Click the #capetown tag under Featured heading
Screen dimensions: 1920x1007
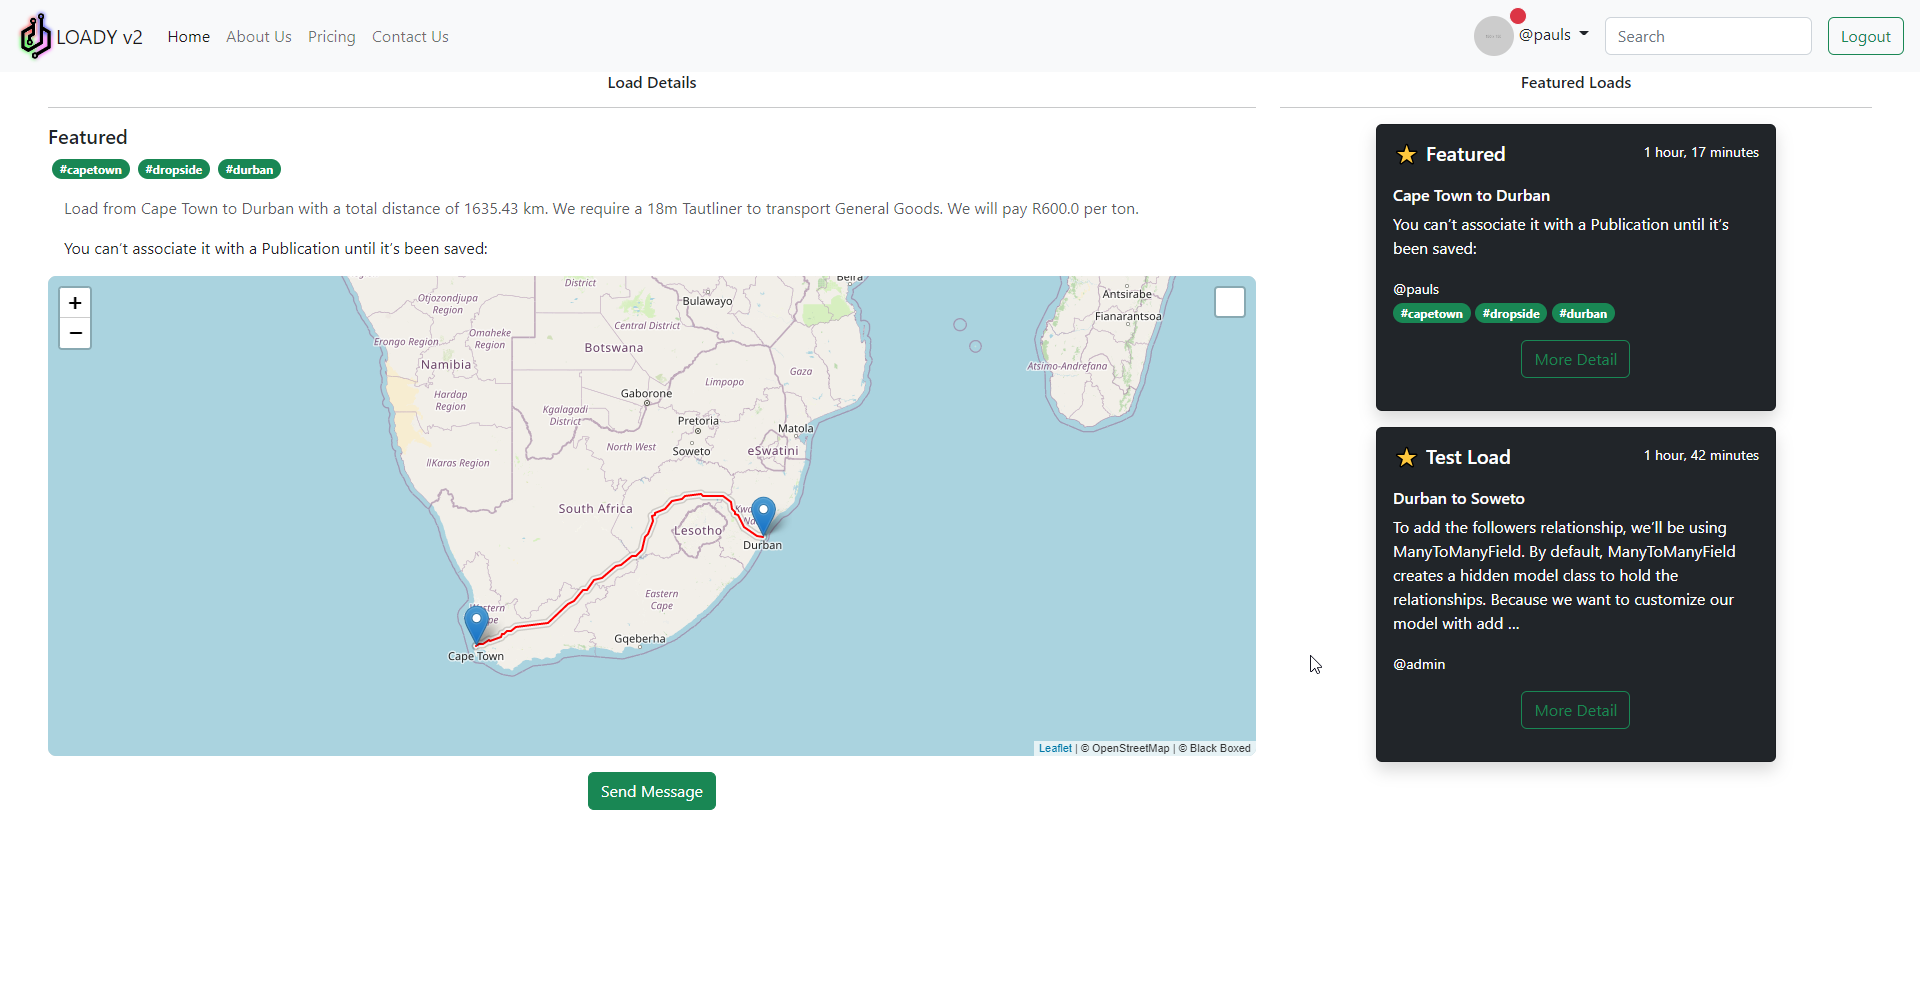91,170
